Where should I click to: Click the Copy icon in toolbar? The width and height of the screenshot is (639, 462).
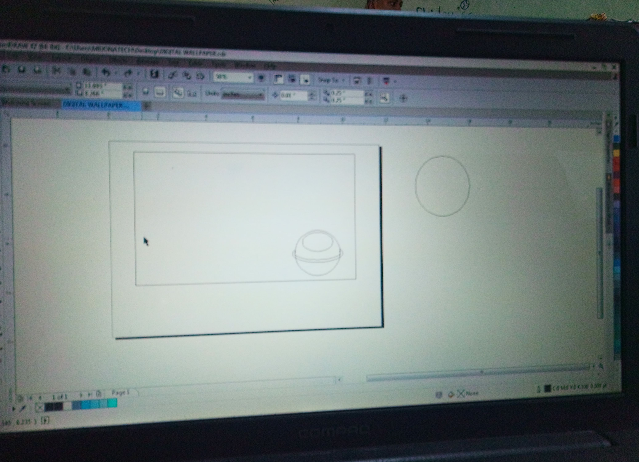point(72,72)
